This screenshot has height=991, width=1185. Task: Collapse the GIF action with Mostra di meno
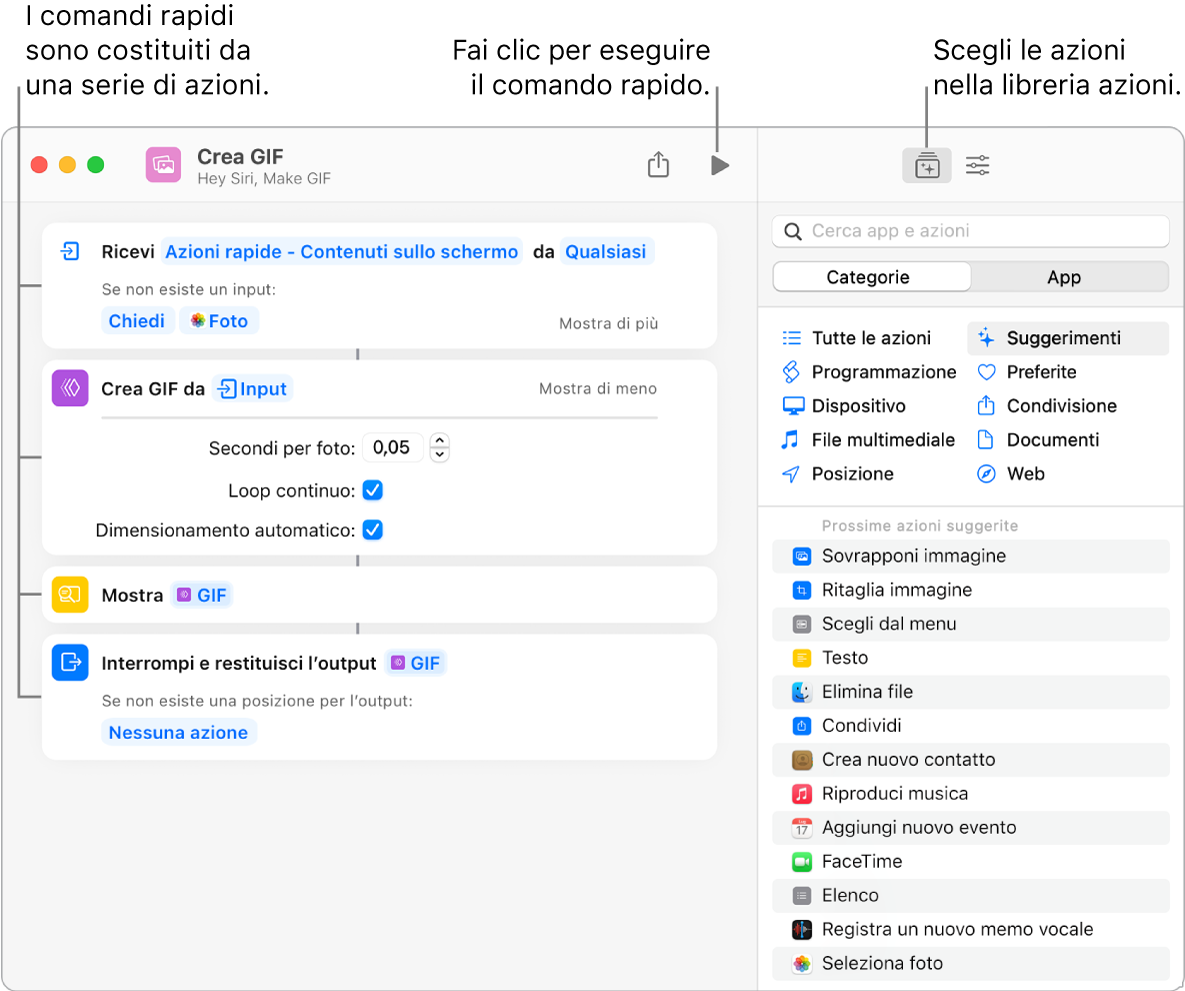[597, 388]
